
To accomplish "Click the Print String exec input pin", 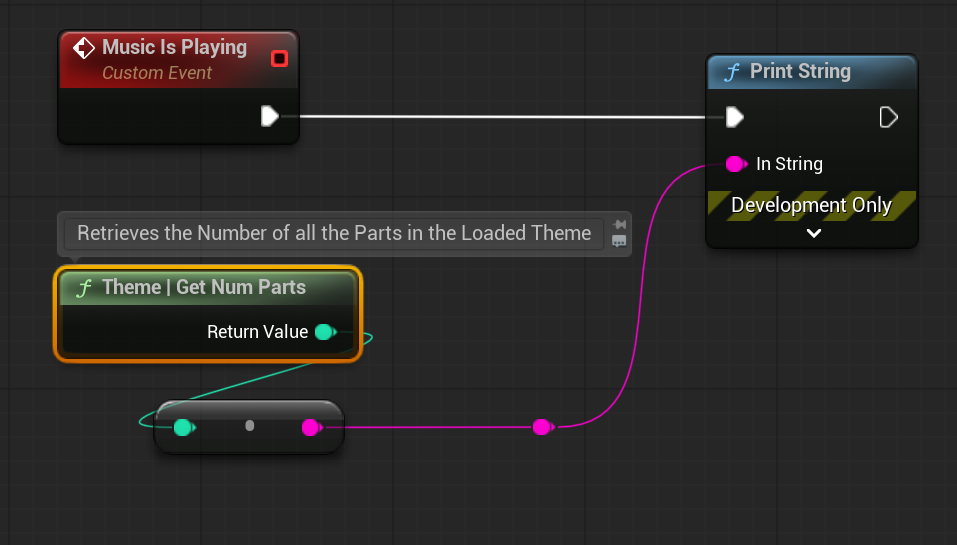I will tap(734, 117).
